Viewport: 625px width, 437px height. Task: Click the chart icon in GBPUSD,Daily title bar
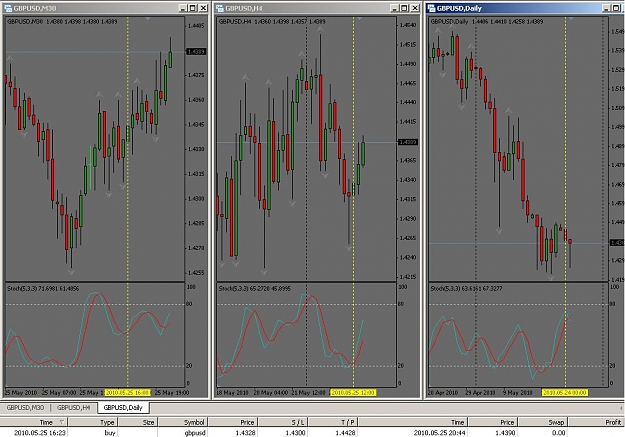tap(431, 8)
